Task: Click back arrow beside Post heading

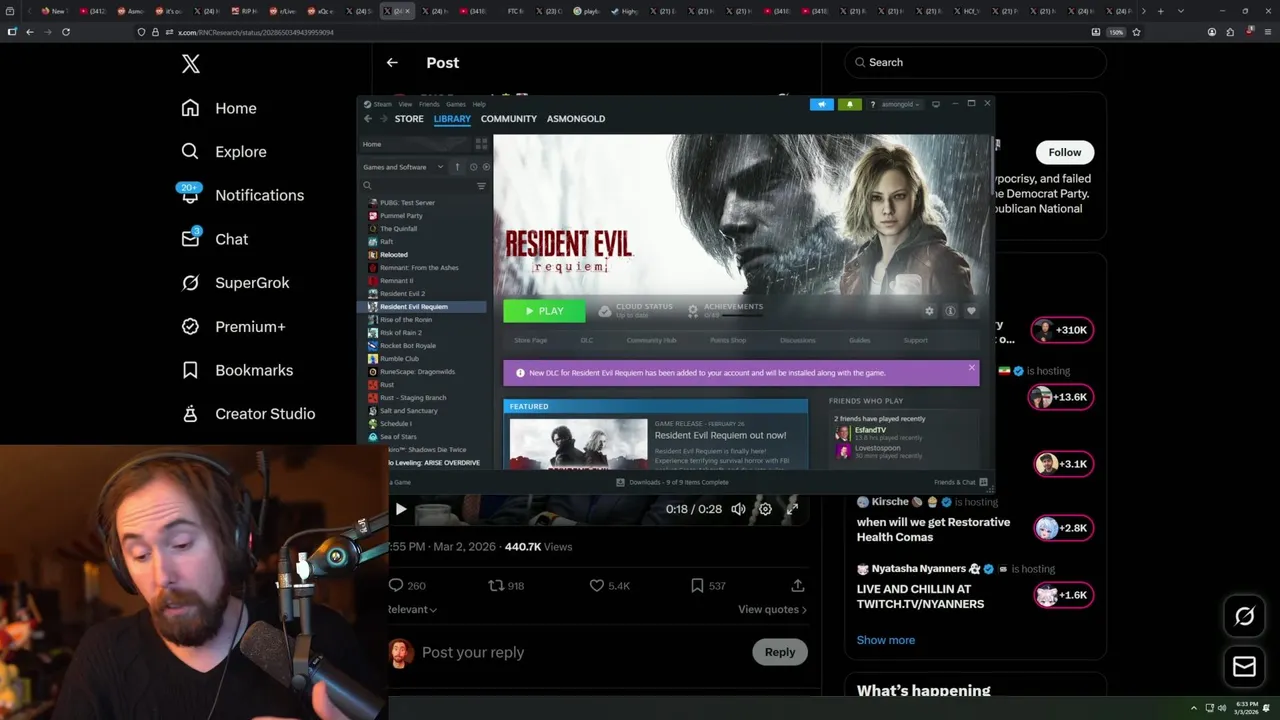Action: coord(392,62)
